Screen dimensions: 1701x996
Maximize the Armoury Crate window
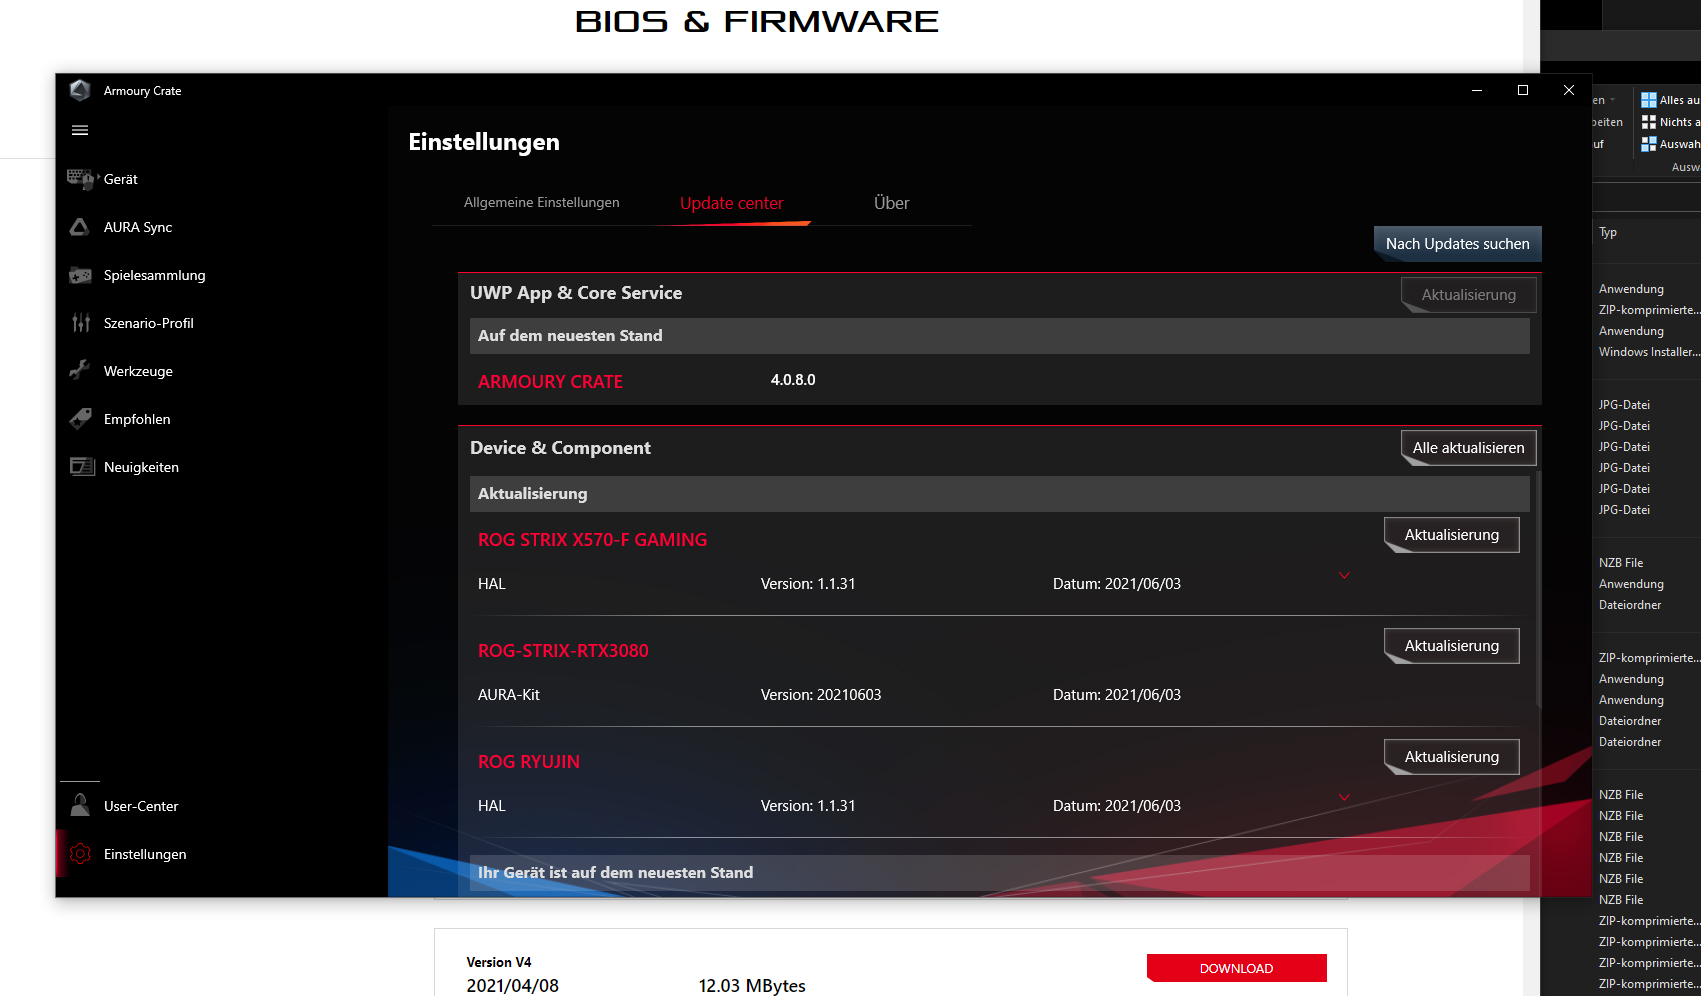click(1523, 90)
